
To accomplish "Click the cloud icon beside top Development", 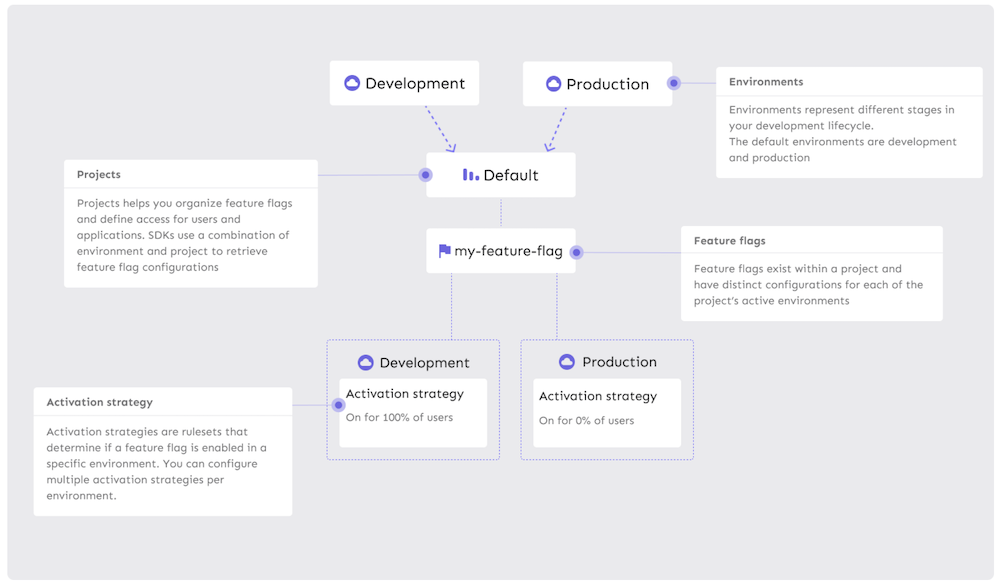I will coord(352,84).
